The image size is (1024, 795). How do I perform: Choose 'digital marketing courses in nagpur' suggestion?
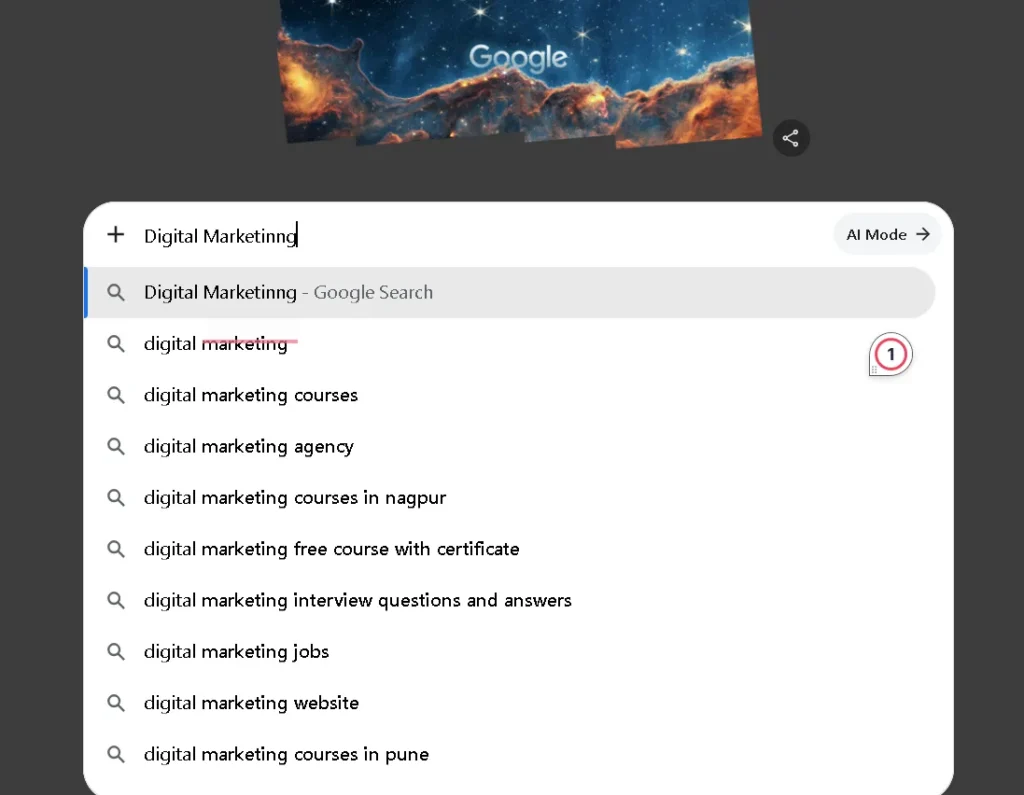pos(509,498)
